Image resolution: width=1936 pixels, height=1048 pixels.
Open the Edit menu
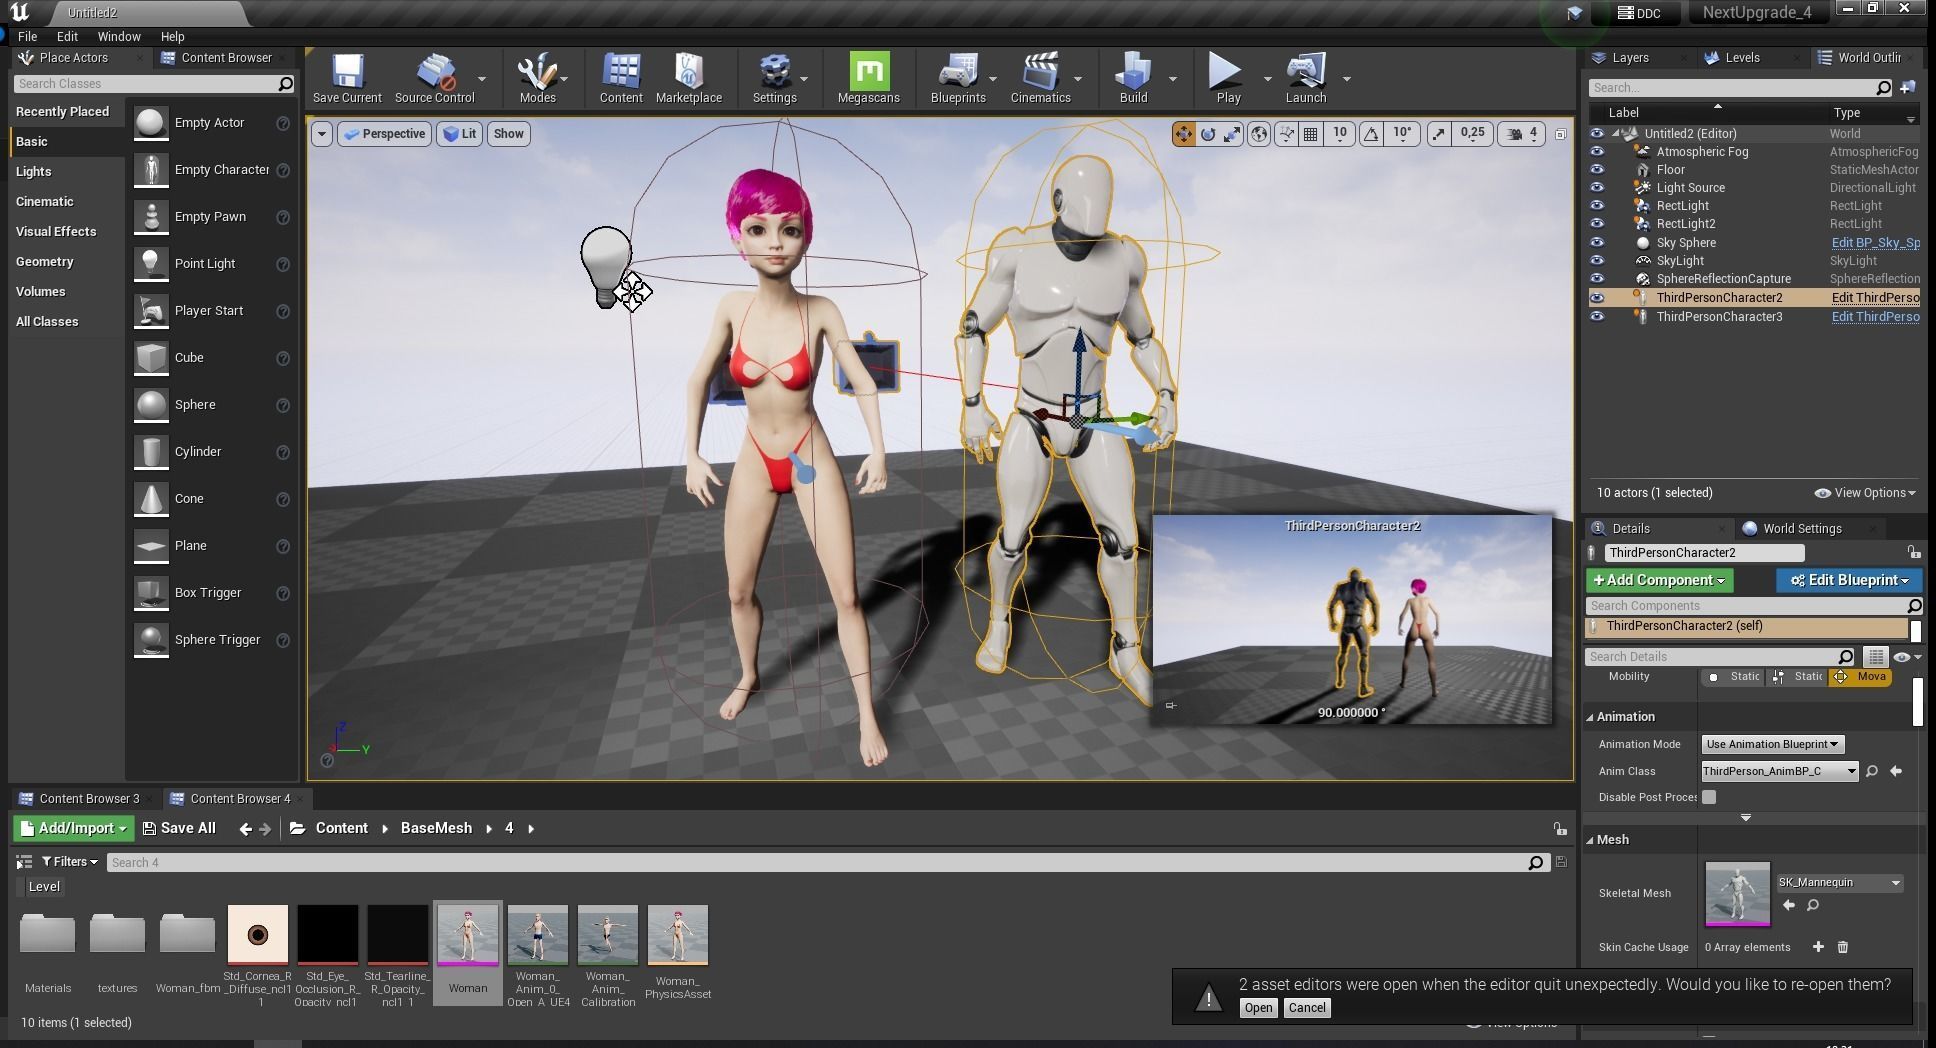point(67,36)
